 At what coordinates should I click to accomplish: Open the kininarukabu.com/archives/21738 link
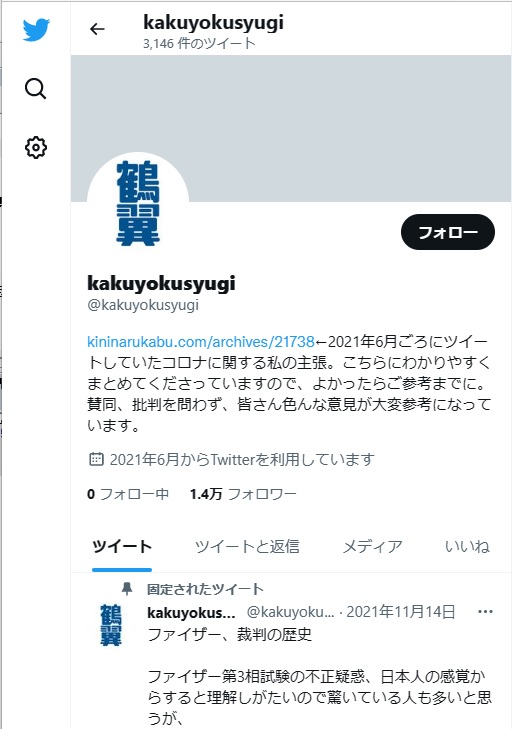201,342
